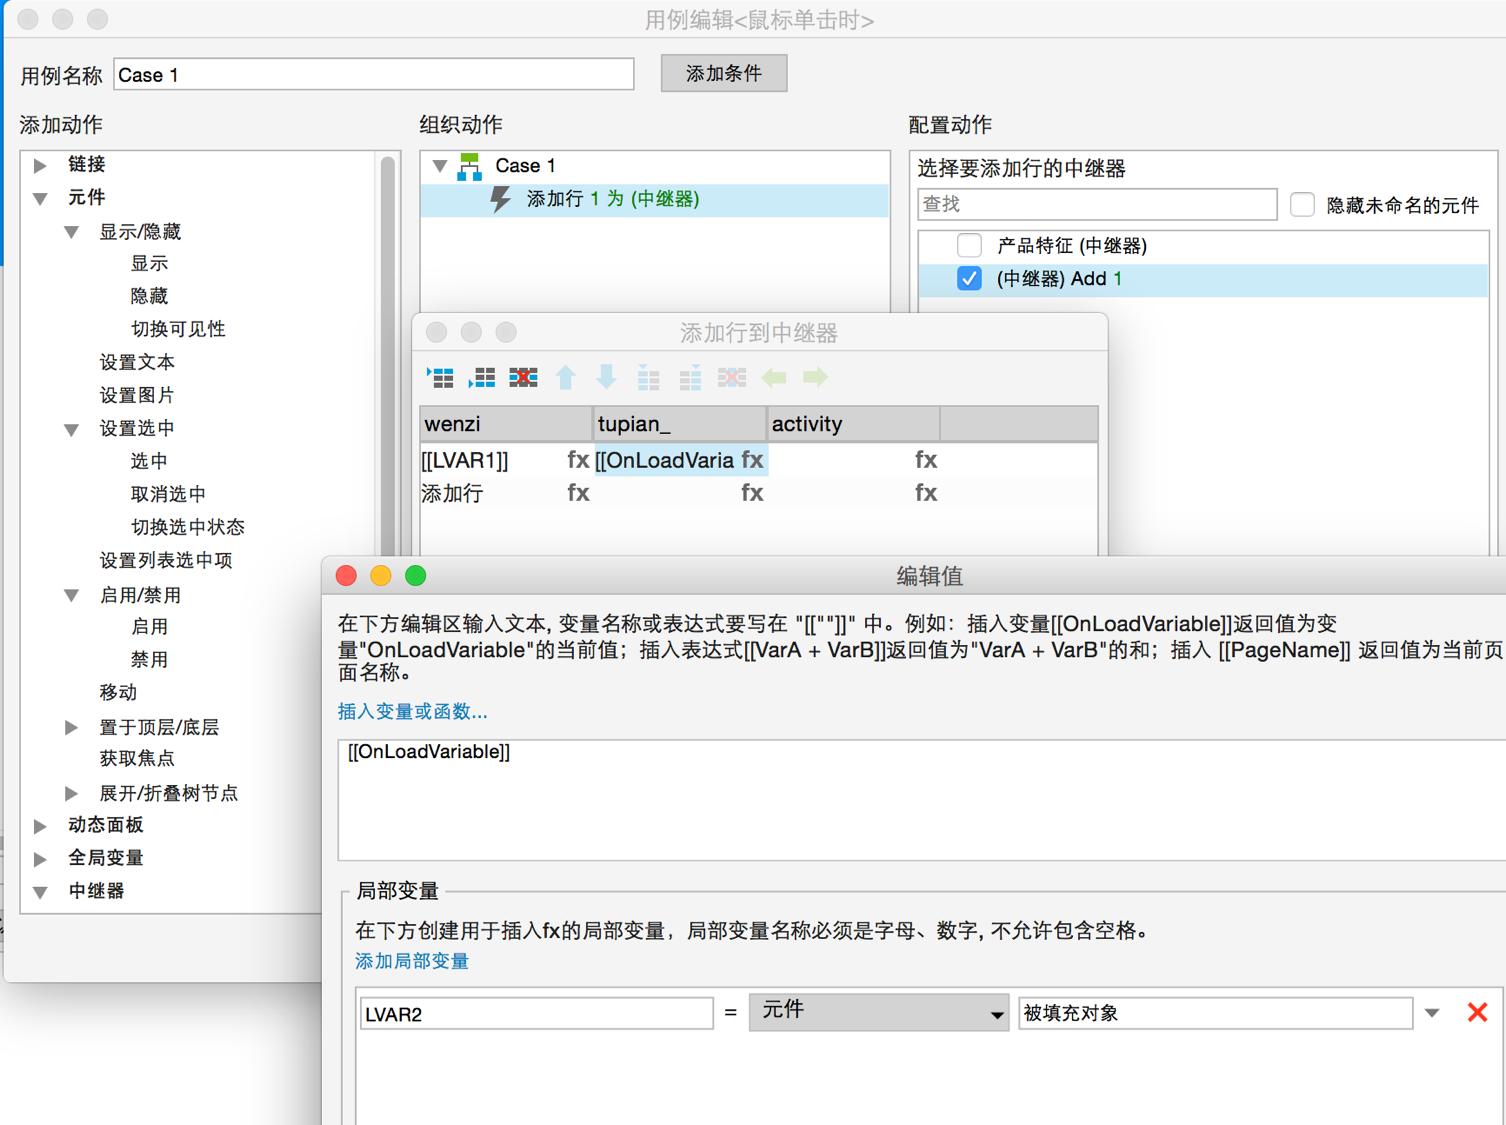
Task: Open fx editor for the [[OnLoadVaria tupian_ cell
Action: tap(752, 460)
